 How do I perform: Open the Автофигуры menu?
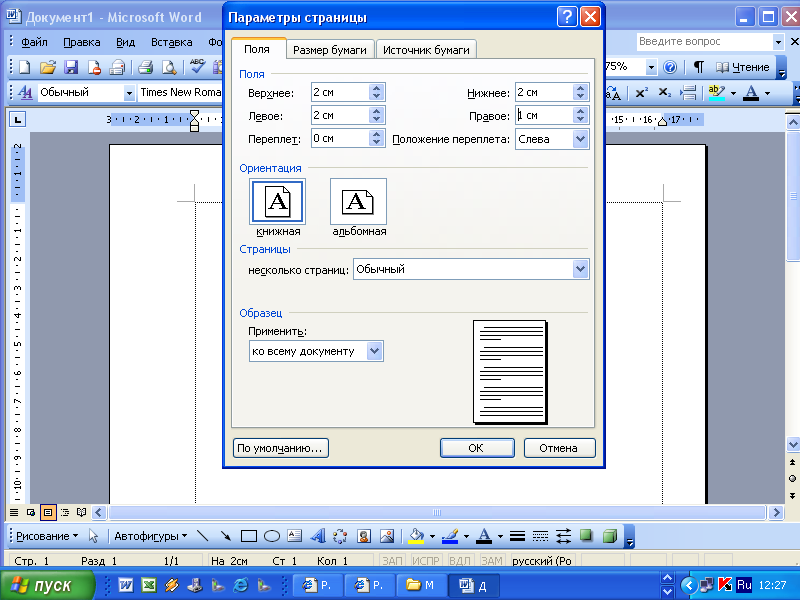pos(151,536)
